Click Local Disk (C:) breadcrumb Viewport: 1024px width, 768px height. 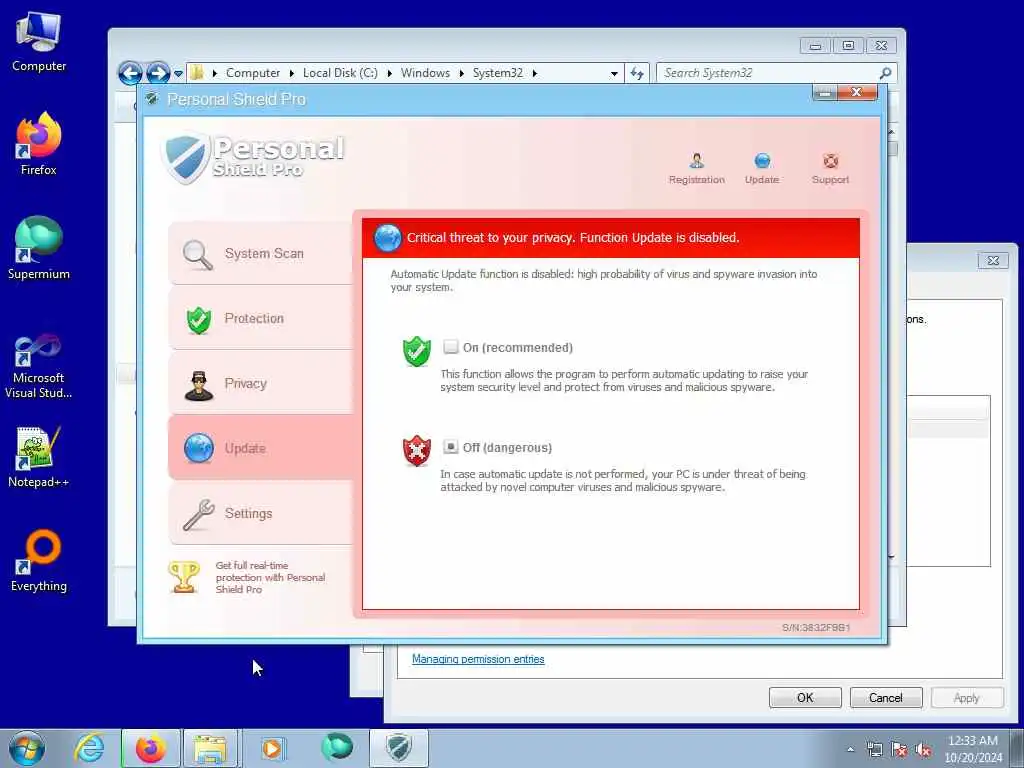tap(340, 73)
